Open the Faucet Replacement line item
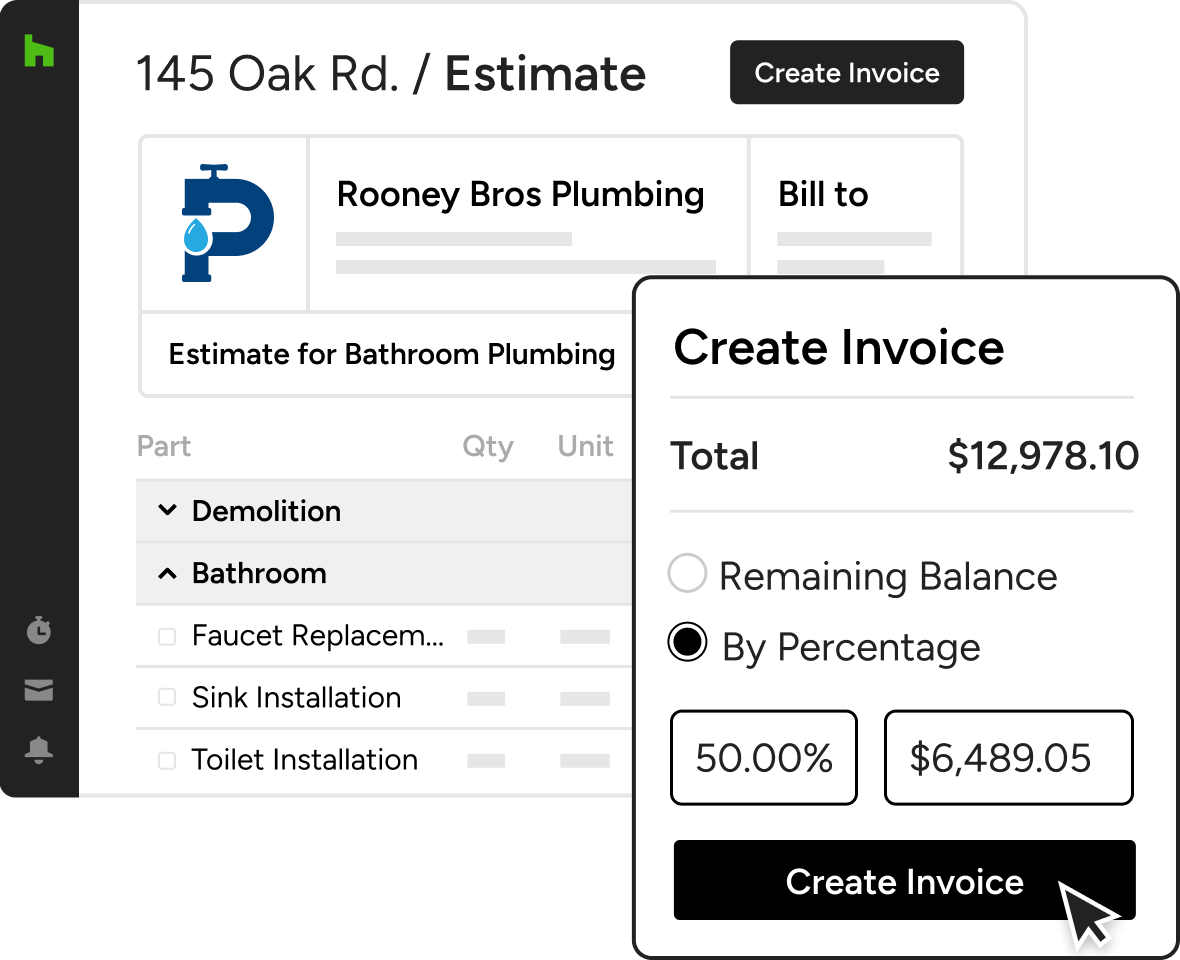Image resolution: width=1180 pixels, height=960 pixels. [x=318, y=636]
